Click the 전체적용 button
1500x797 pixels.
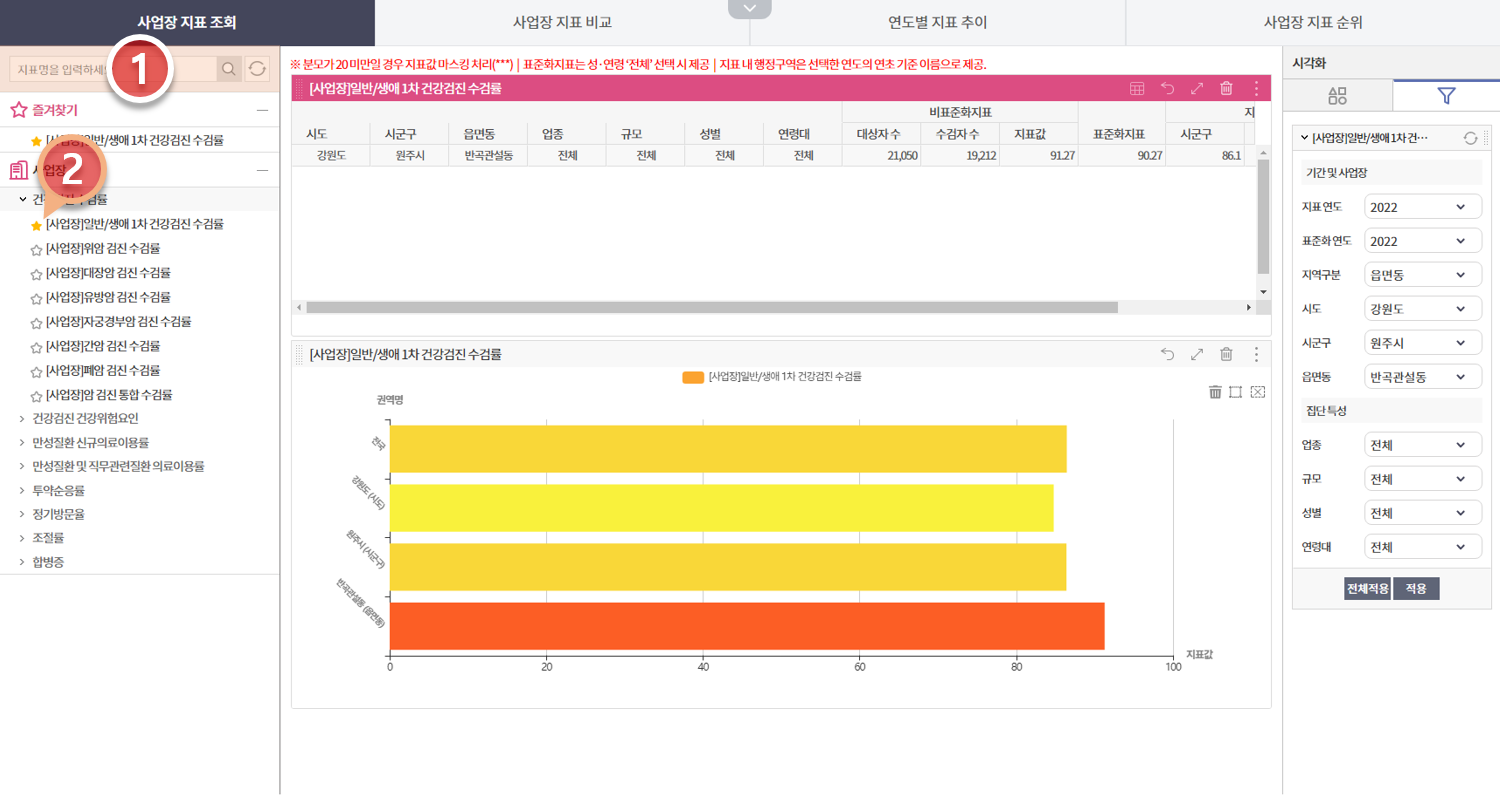pos(1367,589)
